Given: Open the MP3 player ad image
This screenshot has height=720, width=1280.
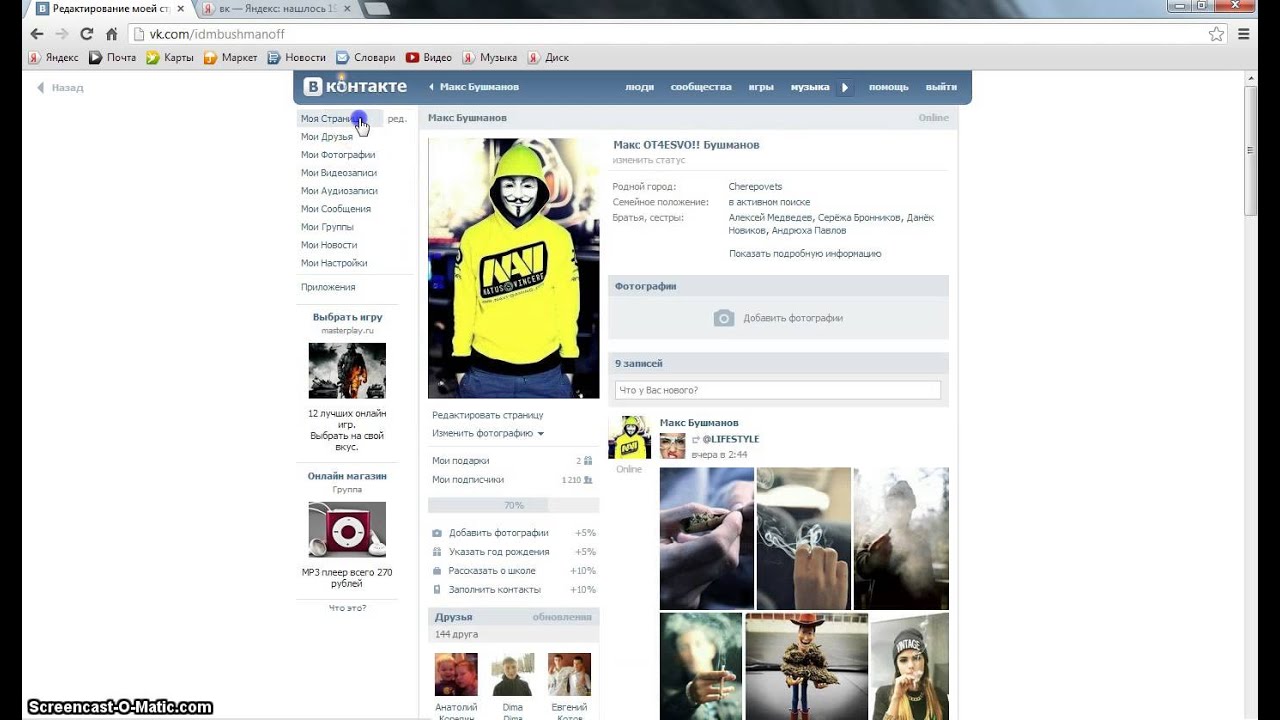Looking at the screenshot, I should pos(347,530).
